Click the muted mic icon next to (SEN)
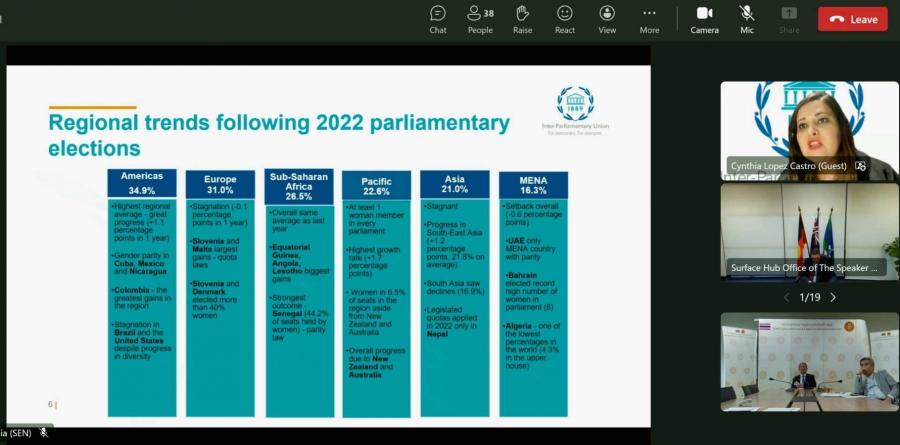 click(x=44, y=433)
